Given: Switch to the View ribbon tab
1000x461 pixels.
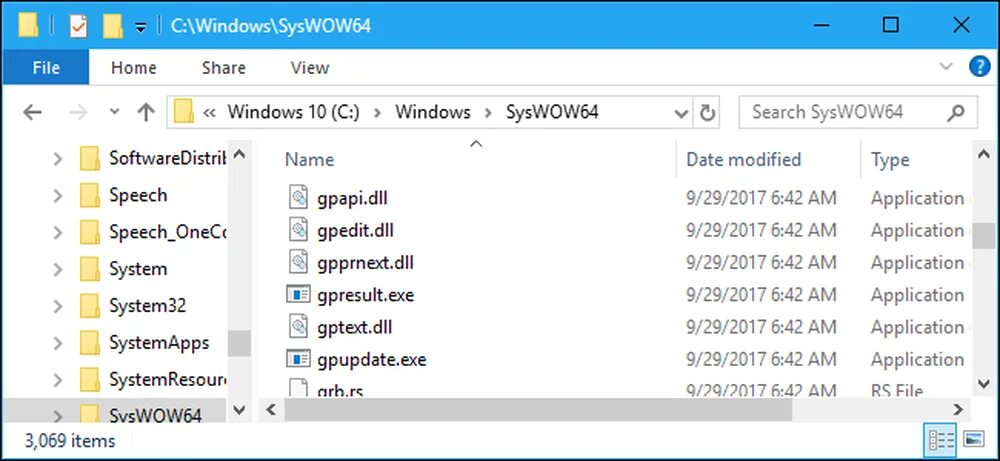Looking at the screenshot, I should point(309,68).
